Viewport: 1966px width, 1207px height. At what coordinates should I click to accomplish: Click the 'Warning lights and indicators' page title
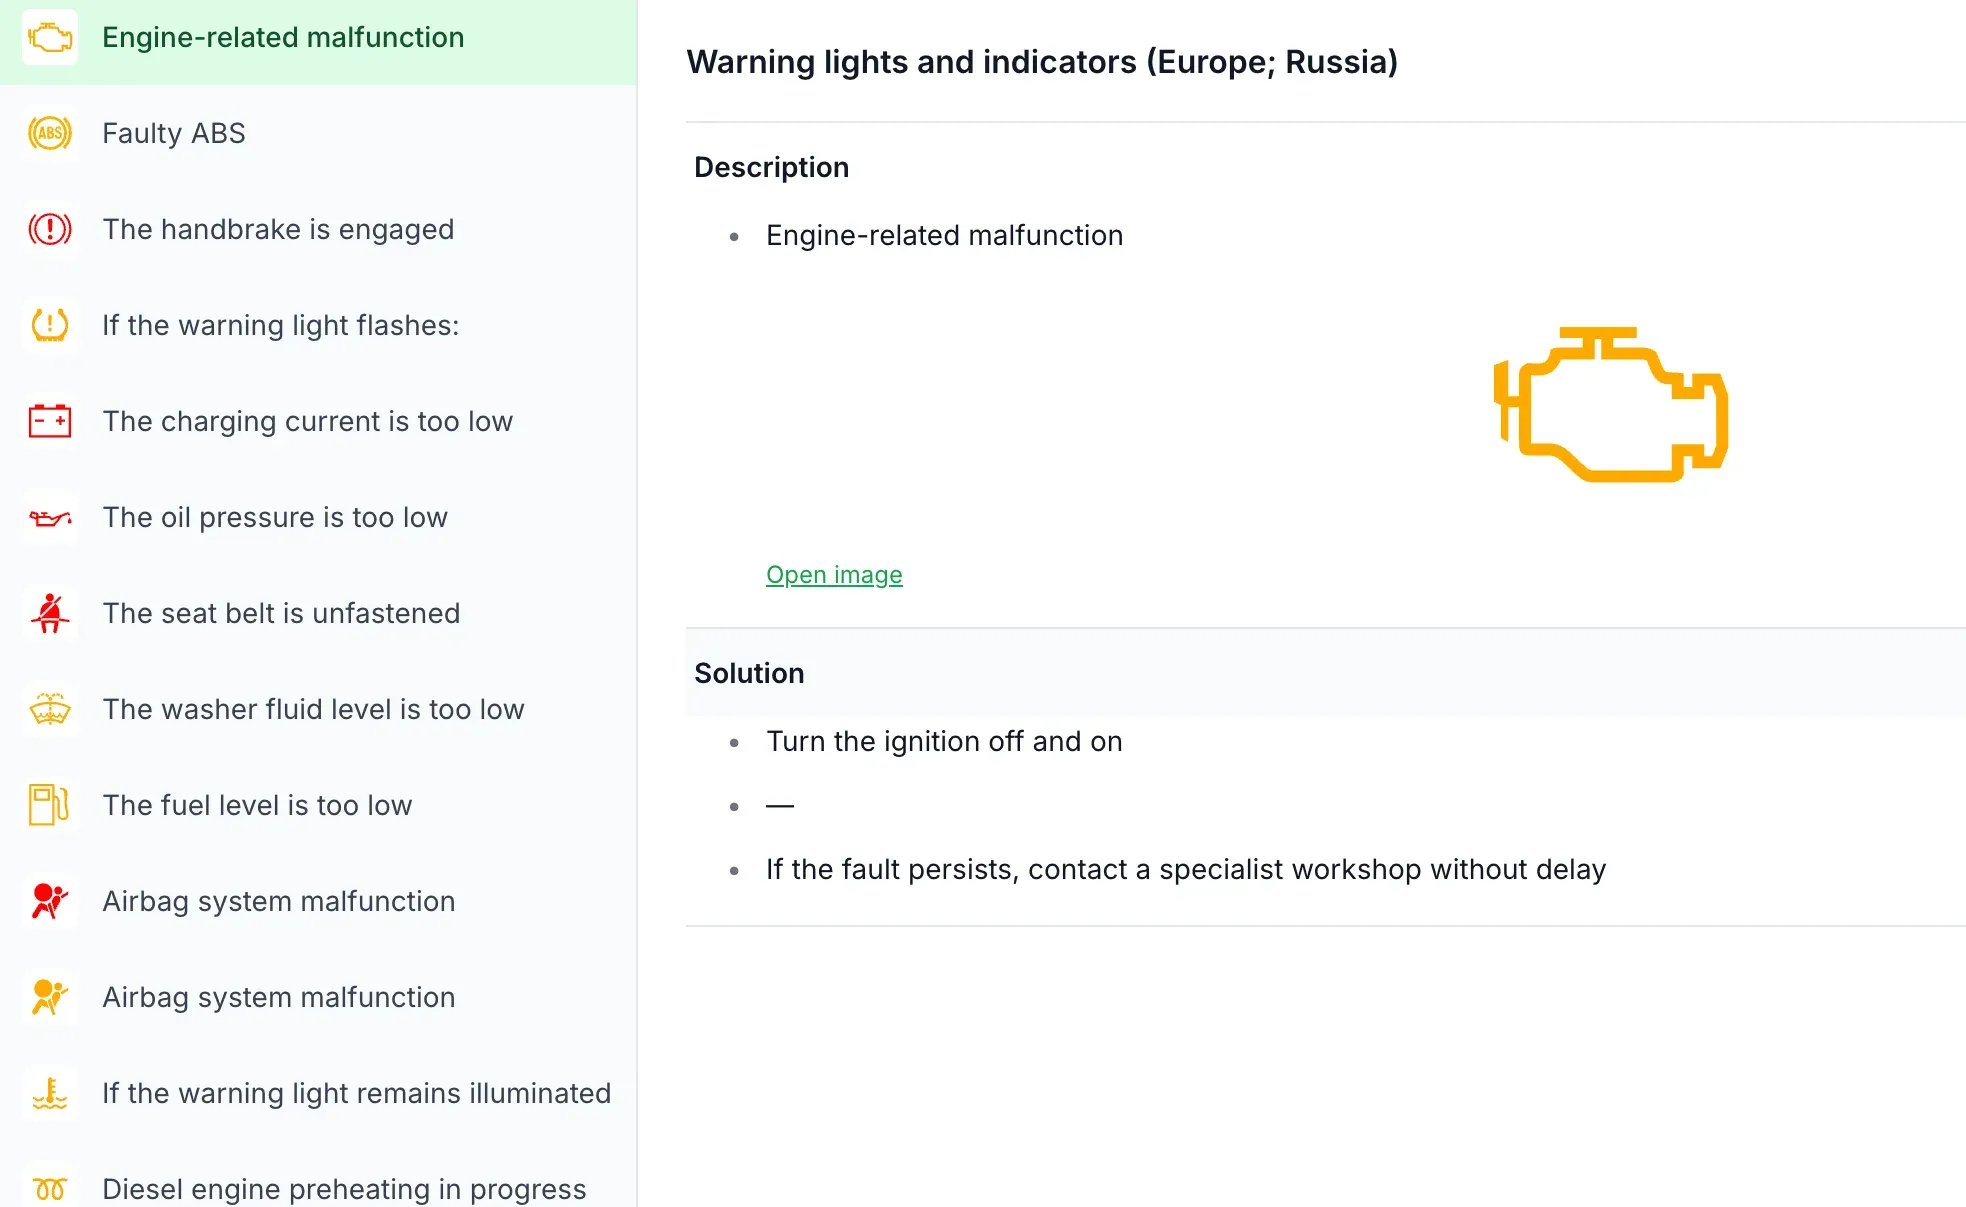pyautogui.click(x=1042, y=62)
